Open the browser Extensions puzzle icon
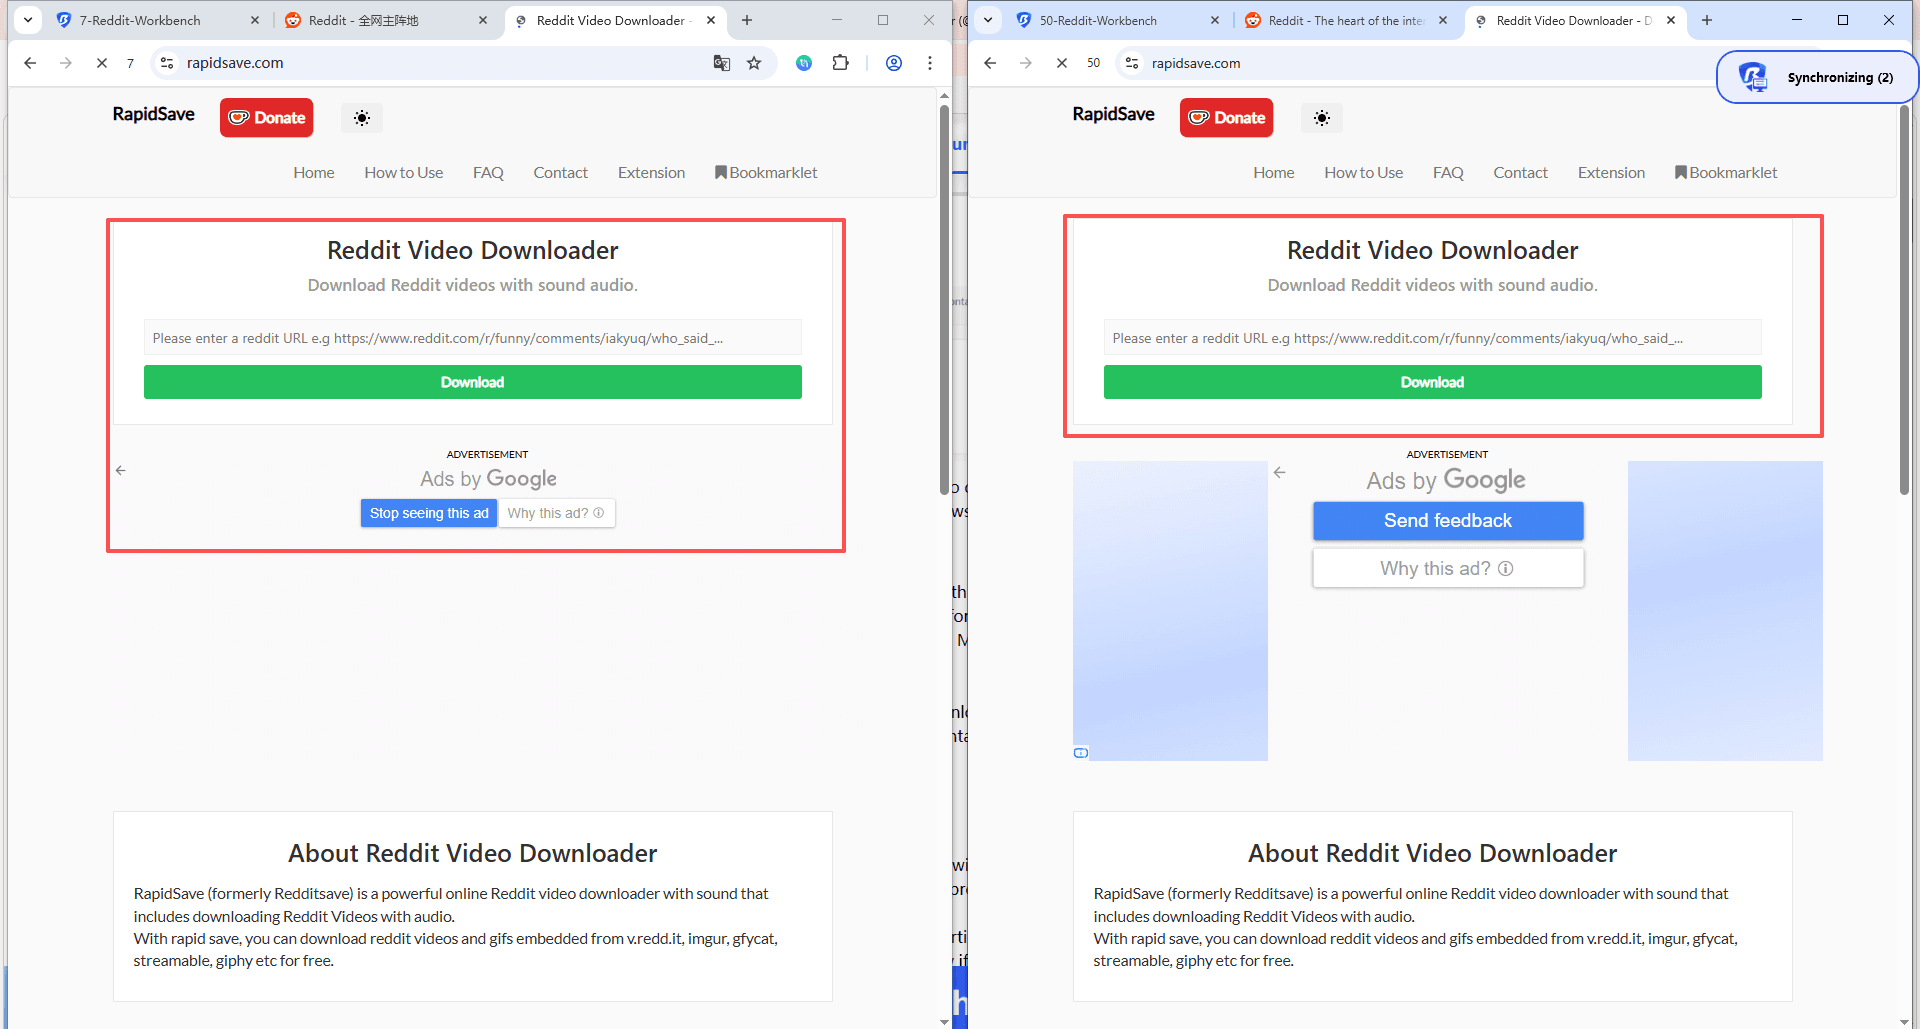Image resolution: width=1920 pixels, height=1029 pixels. (841, 63)
